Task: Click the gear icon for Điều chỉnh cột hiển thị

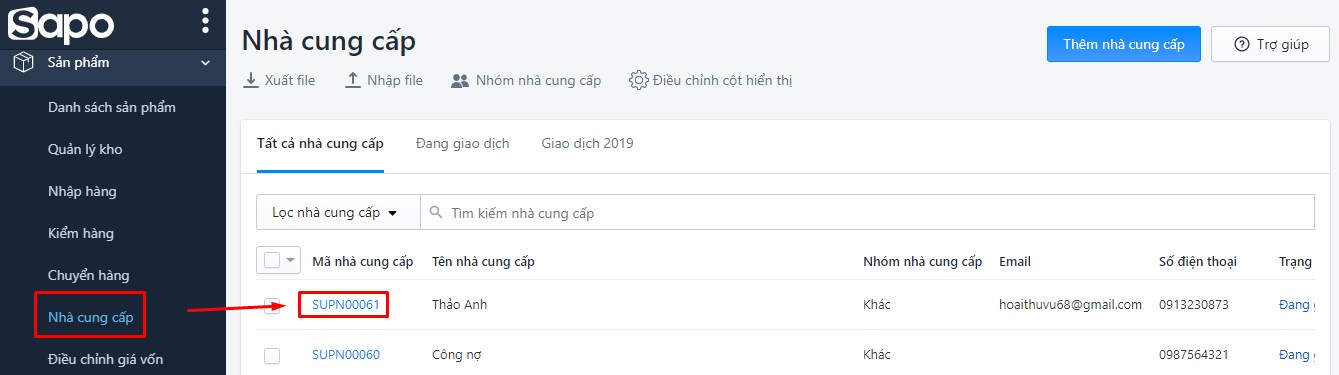Action: point(638,80)
